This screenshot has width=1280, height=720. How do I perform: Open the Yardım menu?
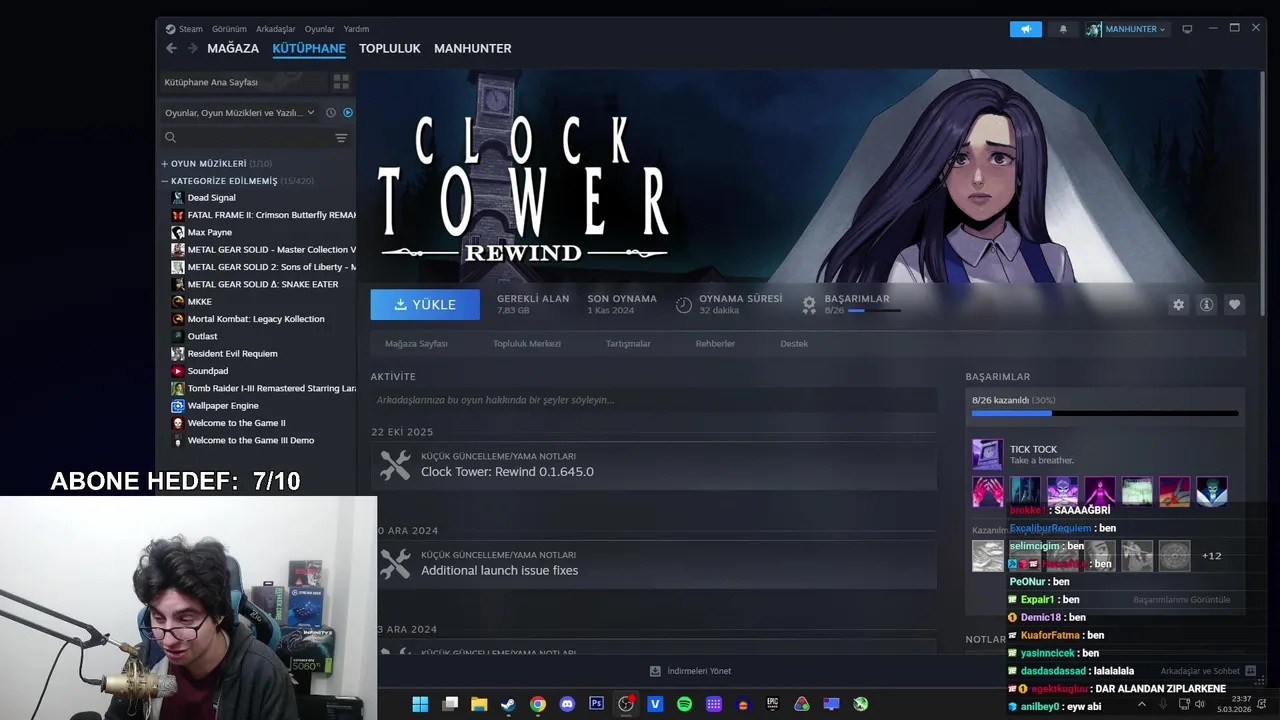[356, 29]
